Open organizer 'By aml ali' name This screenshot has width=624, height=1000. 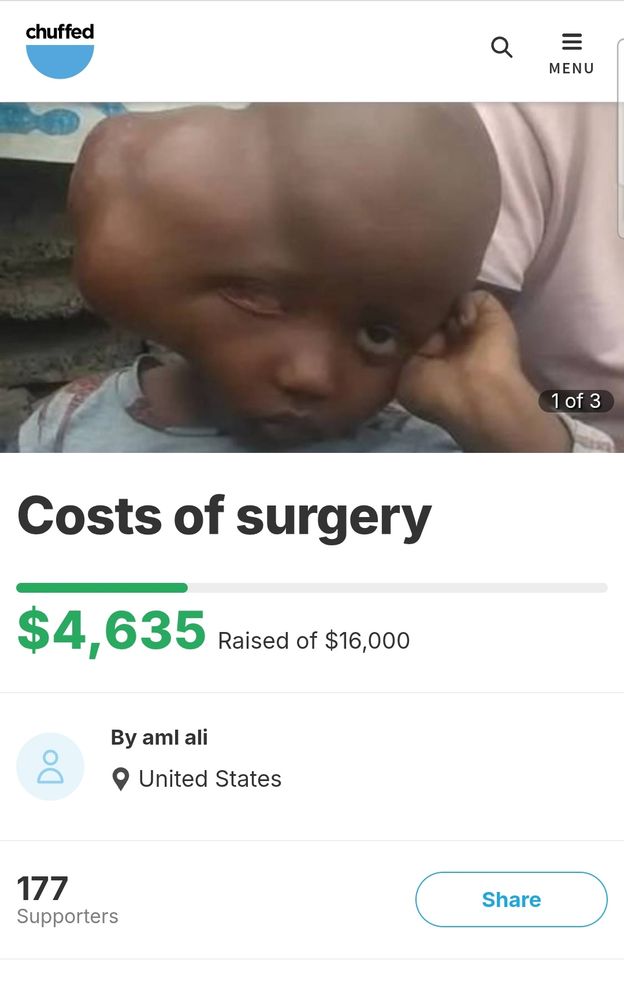point(159,737)
